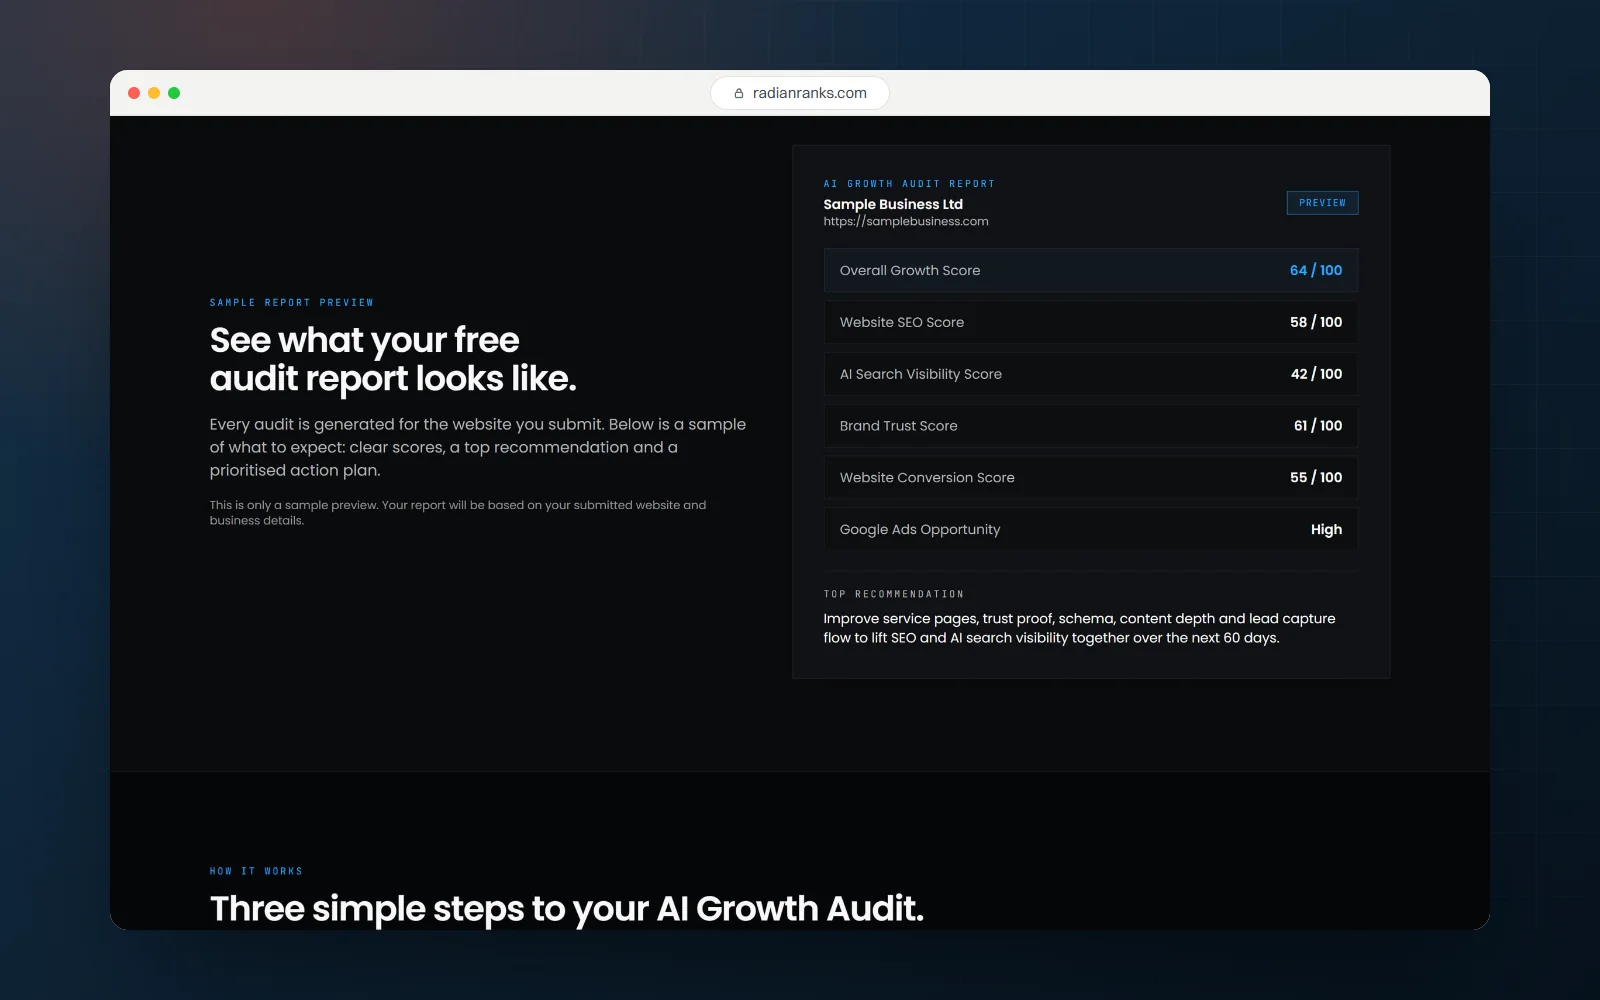Click the TOP RECOMMENDATION label
1600x1000 pixels.
(894, 594)
